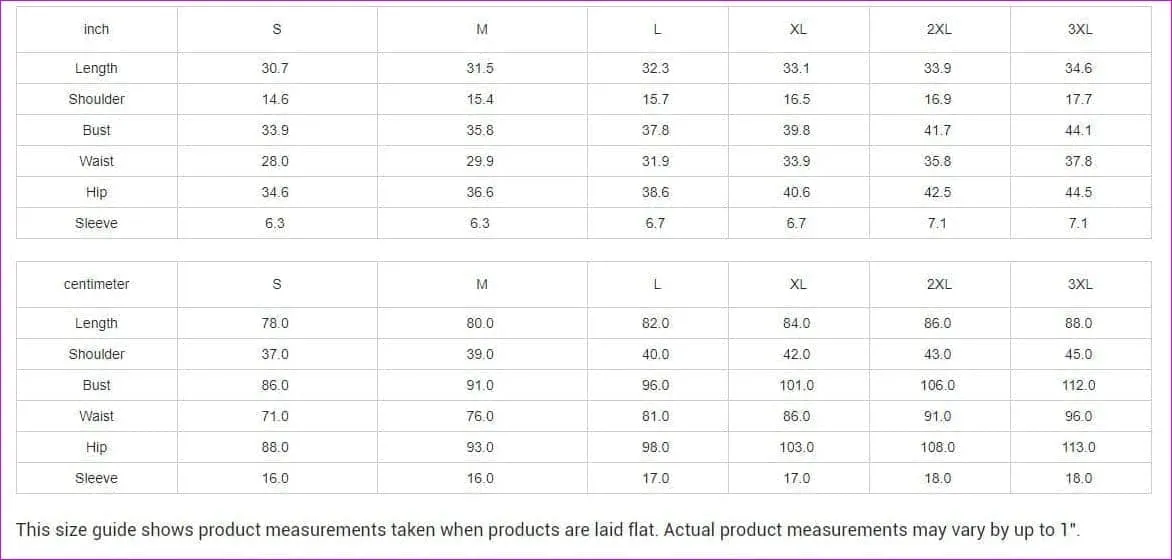Click the Sleeve value 7.1 under 2XL
Screen dimensions: 1172x560
click(937, 223)
